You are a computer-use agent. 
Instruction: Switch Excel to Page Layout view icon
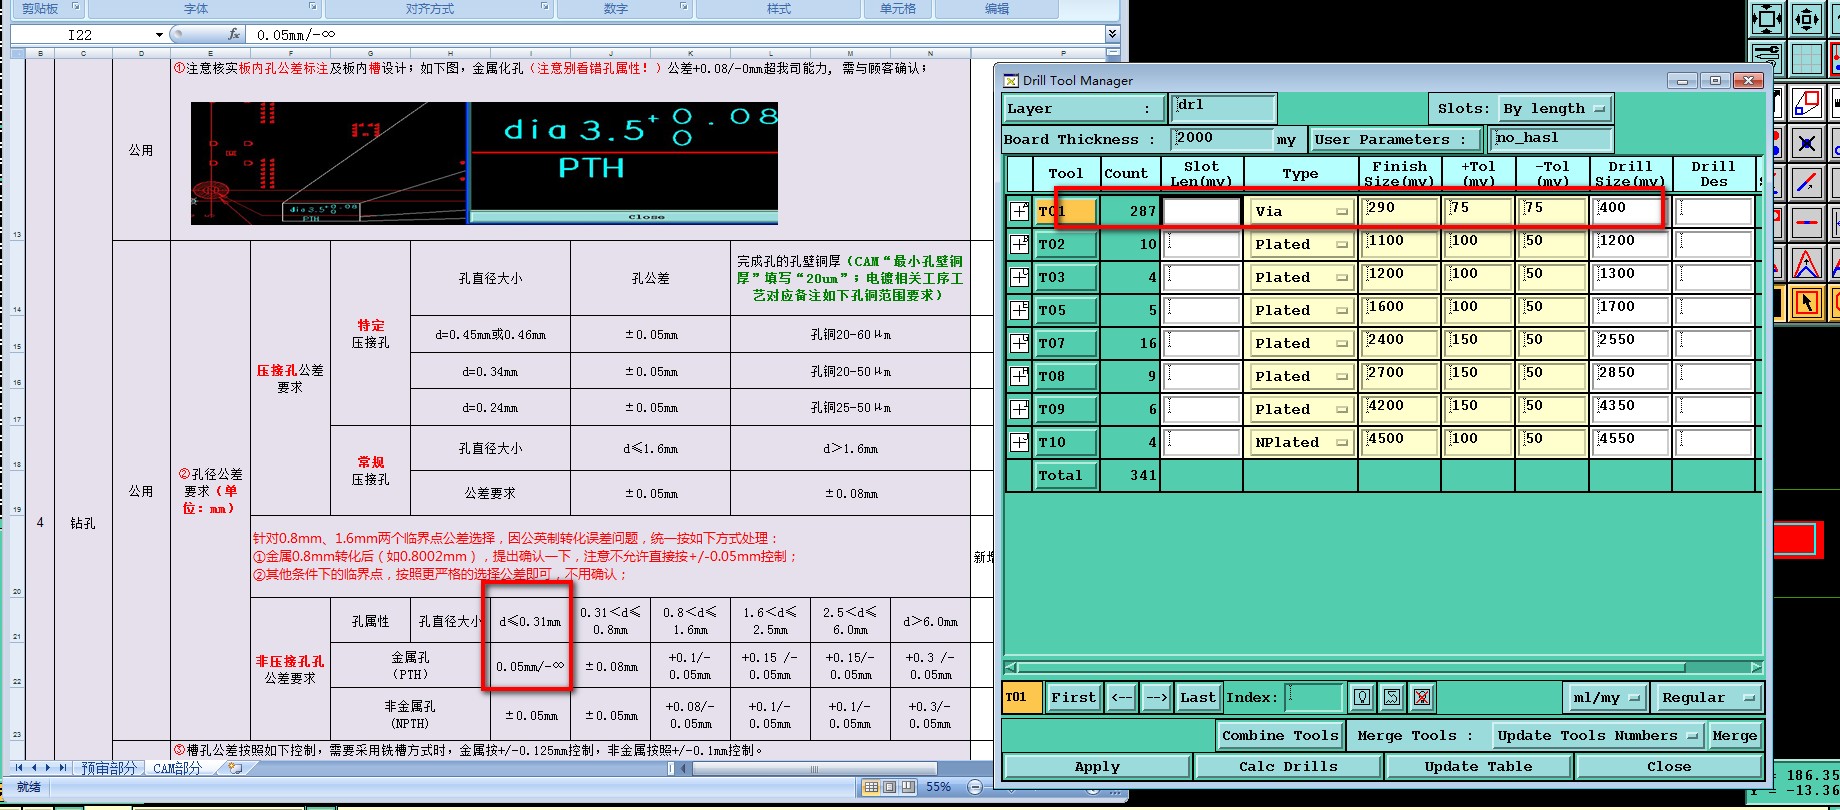889,787
